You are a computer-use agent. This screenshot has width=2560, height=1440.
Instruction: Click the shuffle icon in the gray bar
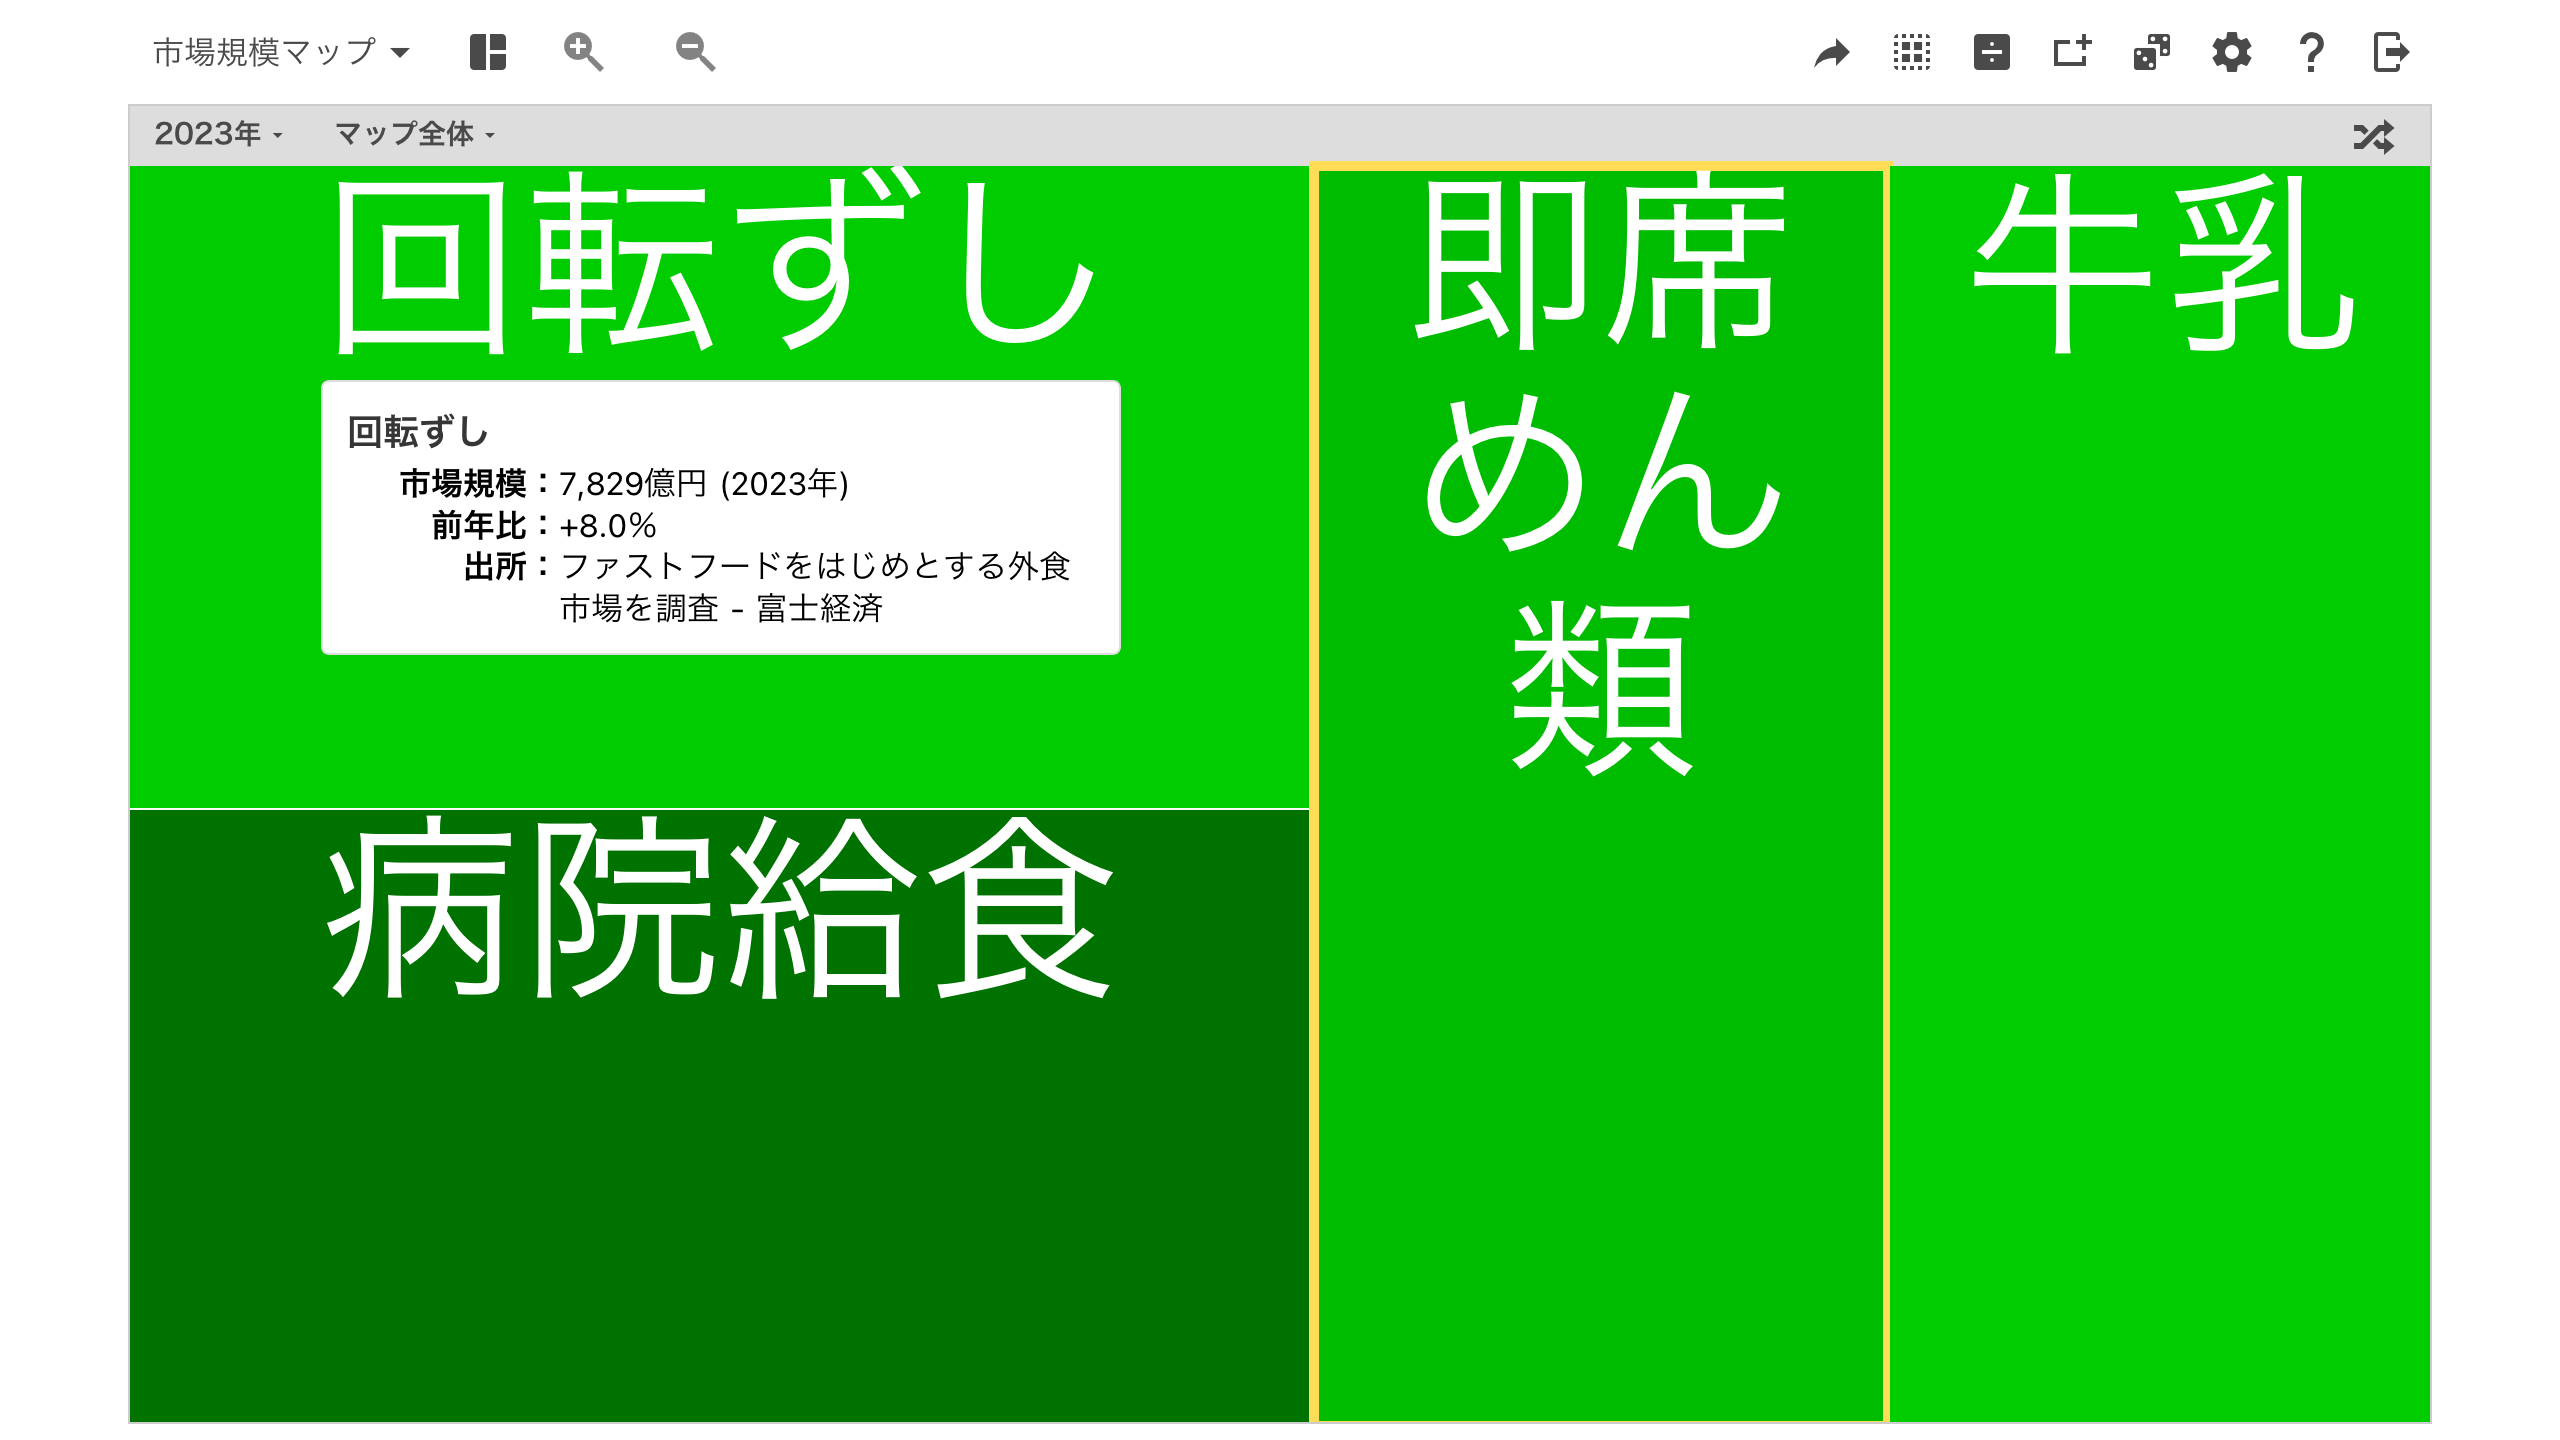tap(2374, 136)
